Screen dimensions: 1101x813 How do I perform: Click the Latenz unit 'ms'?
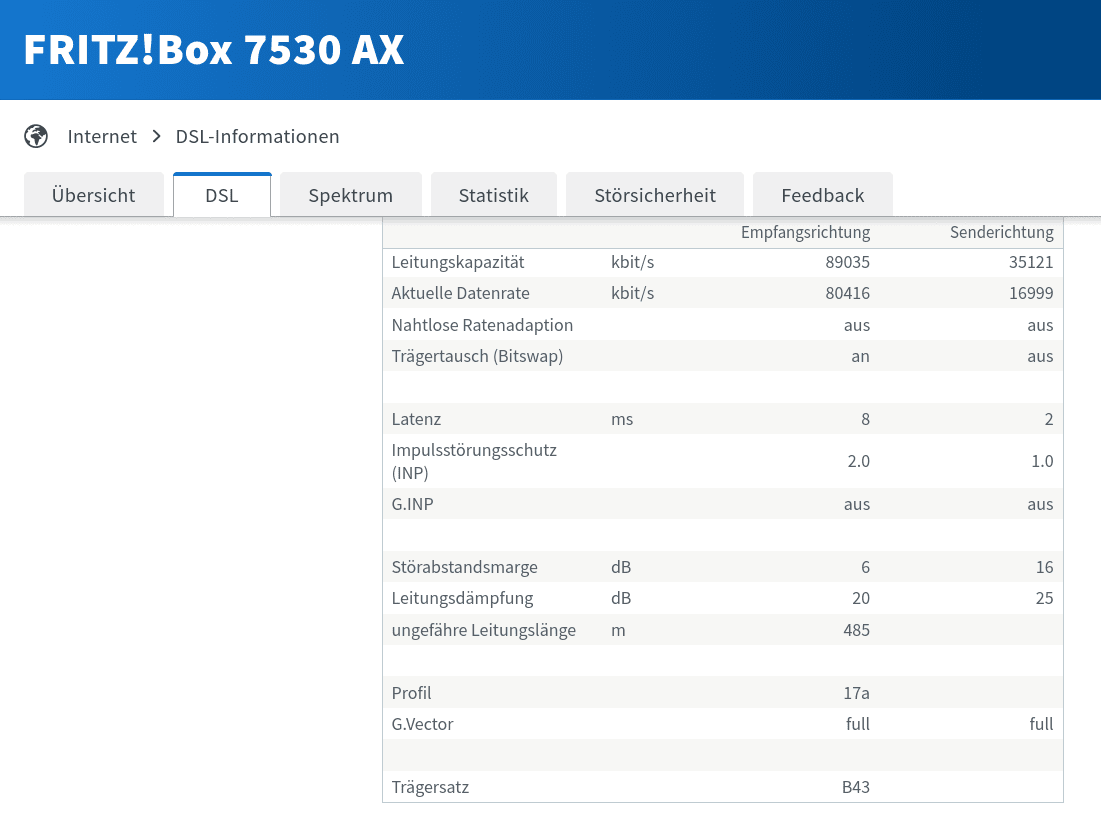point(622,419)
